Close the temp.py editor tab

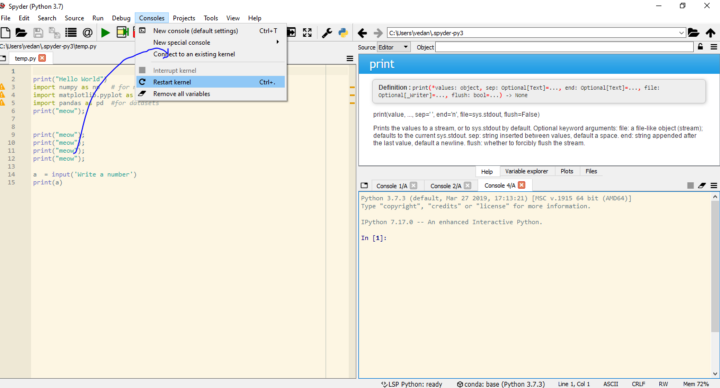[x=42, y=58]
